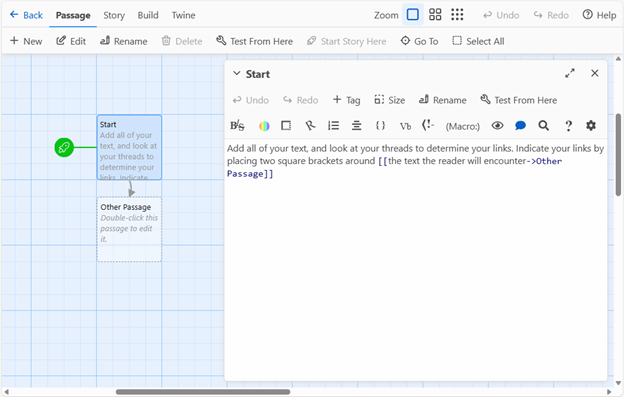Image resolution: width=624 pixels, height=397 pixels.
Task: Click the vertical scrollbar thumb
Action: pos(618,155)
